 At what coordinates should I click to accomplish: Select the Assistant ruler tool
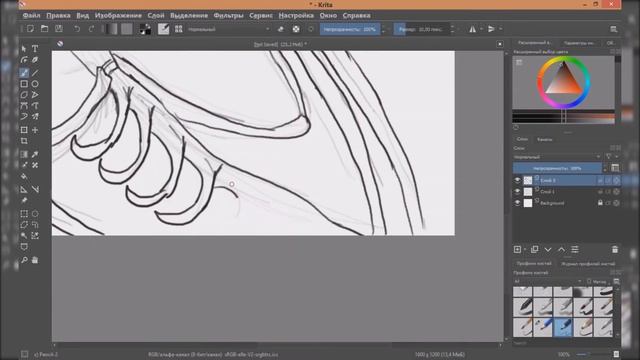(x=24, y=189)
